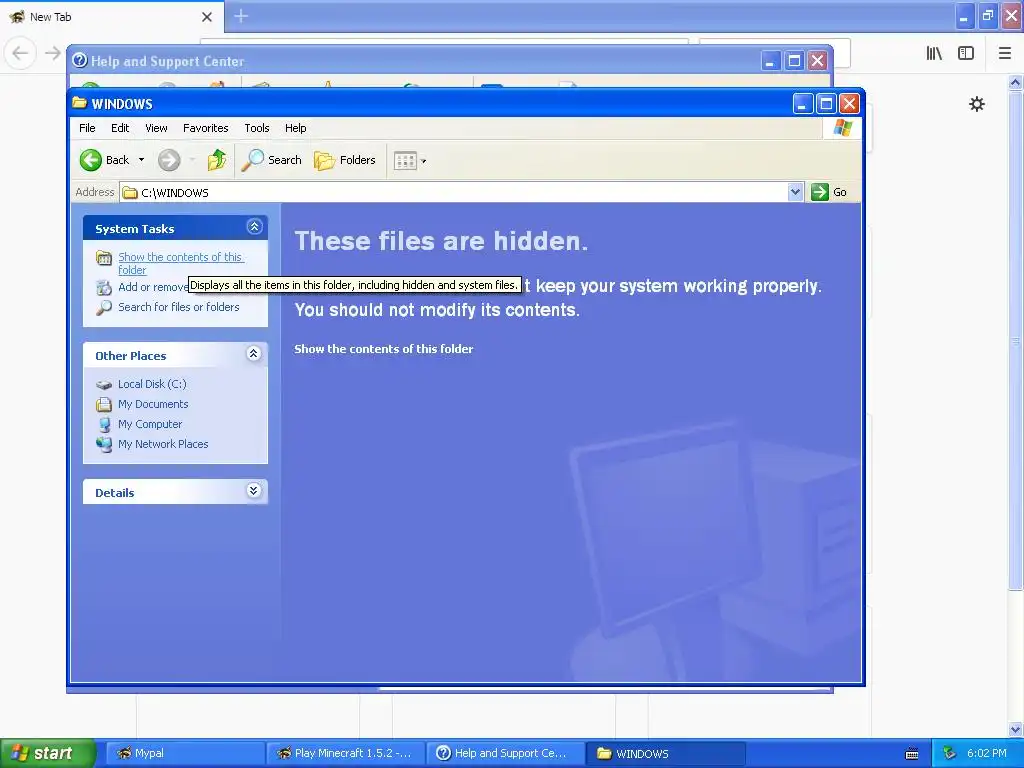Open the Edit menu
This screenshot has width=1024, height=768.
tap(120, 128)
